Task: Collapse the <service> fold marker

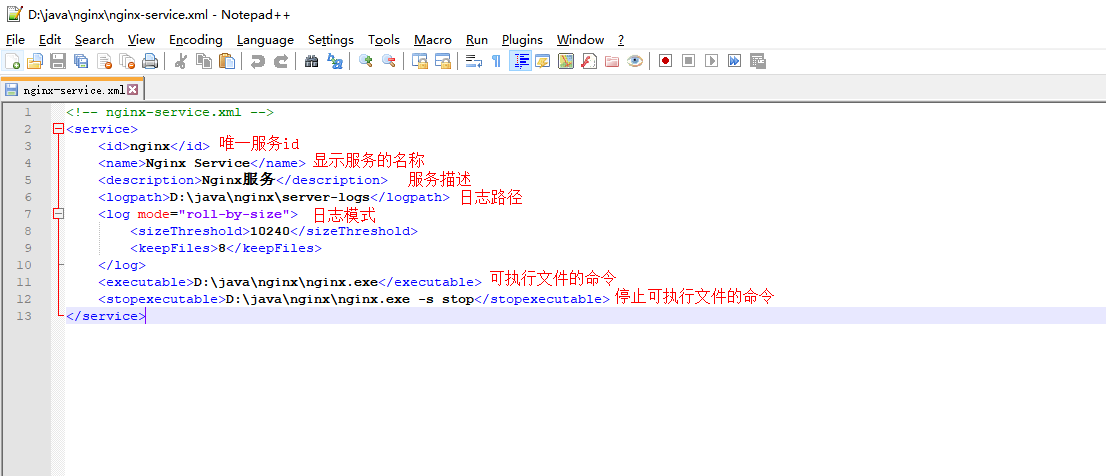Action: coord(59,129)
